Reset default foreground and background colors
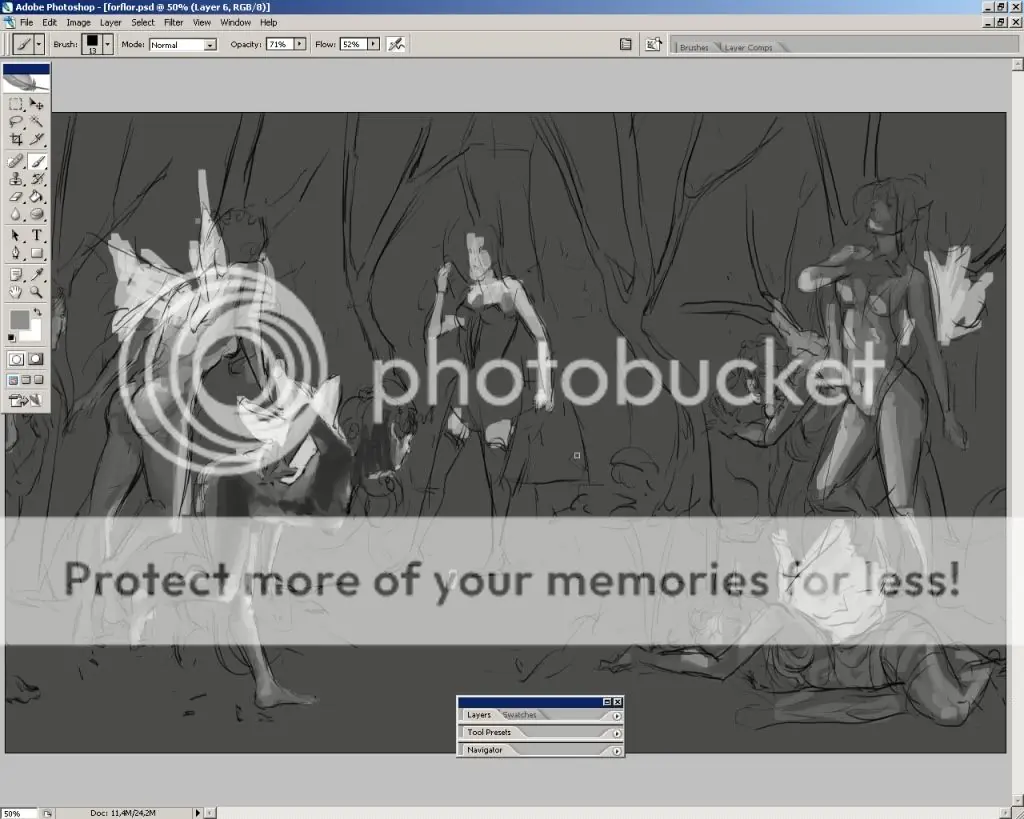Image resolution: width=1024 pixels, height=819 pixels. 12,338
